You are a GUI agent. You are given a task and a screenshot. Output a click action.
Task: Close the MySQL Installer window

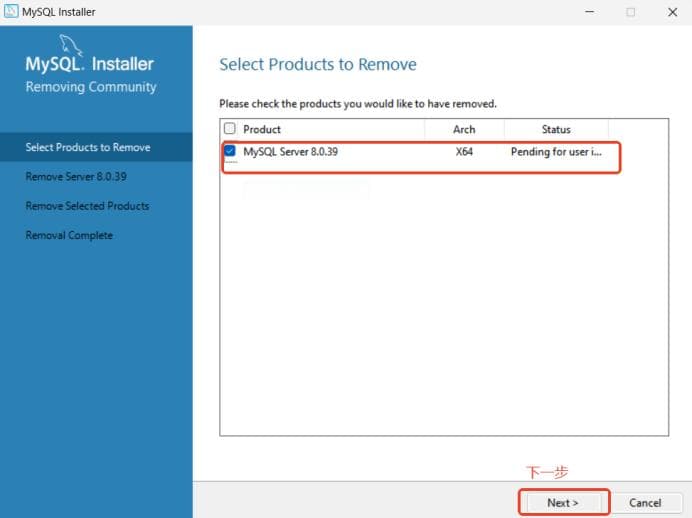[672, 12]
